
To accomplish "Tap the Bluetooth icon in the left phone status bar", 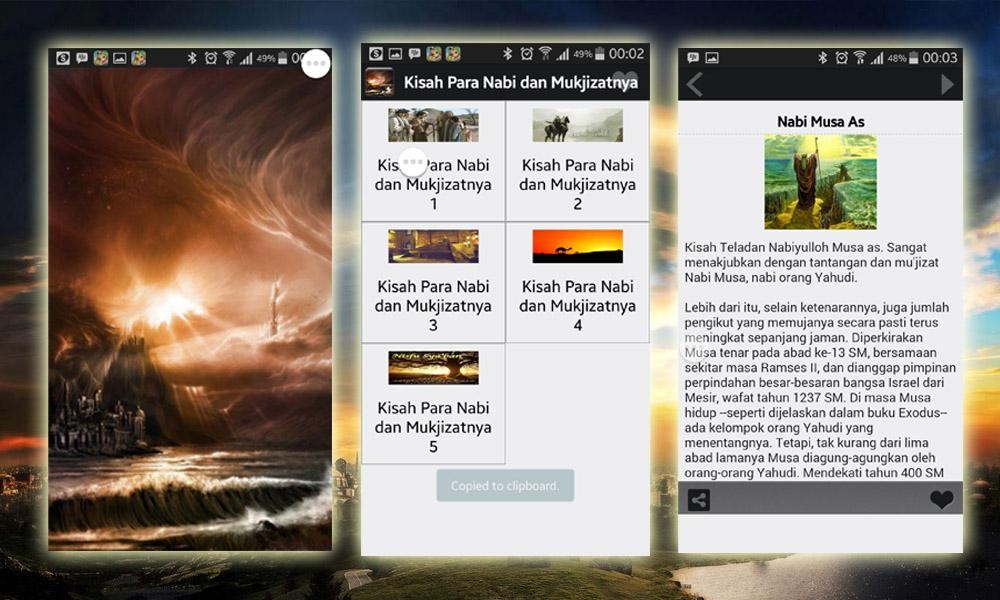I will [x=191, y=58].
